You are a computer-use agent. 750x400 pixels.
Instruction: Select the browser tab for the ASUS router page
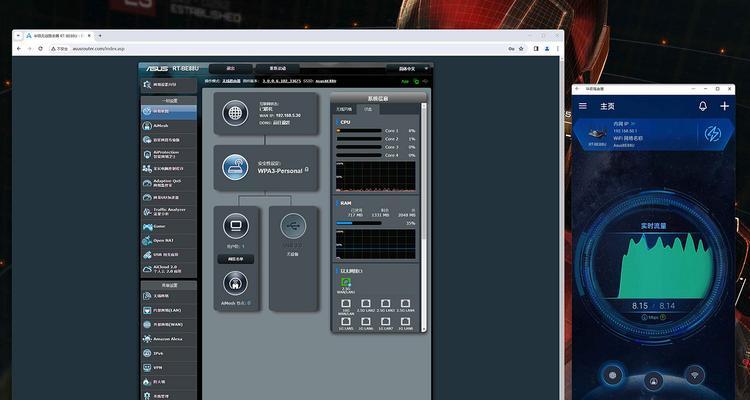[57, 36]
